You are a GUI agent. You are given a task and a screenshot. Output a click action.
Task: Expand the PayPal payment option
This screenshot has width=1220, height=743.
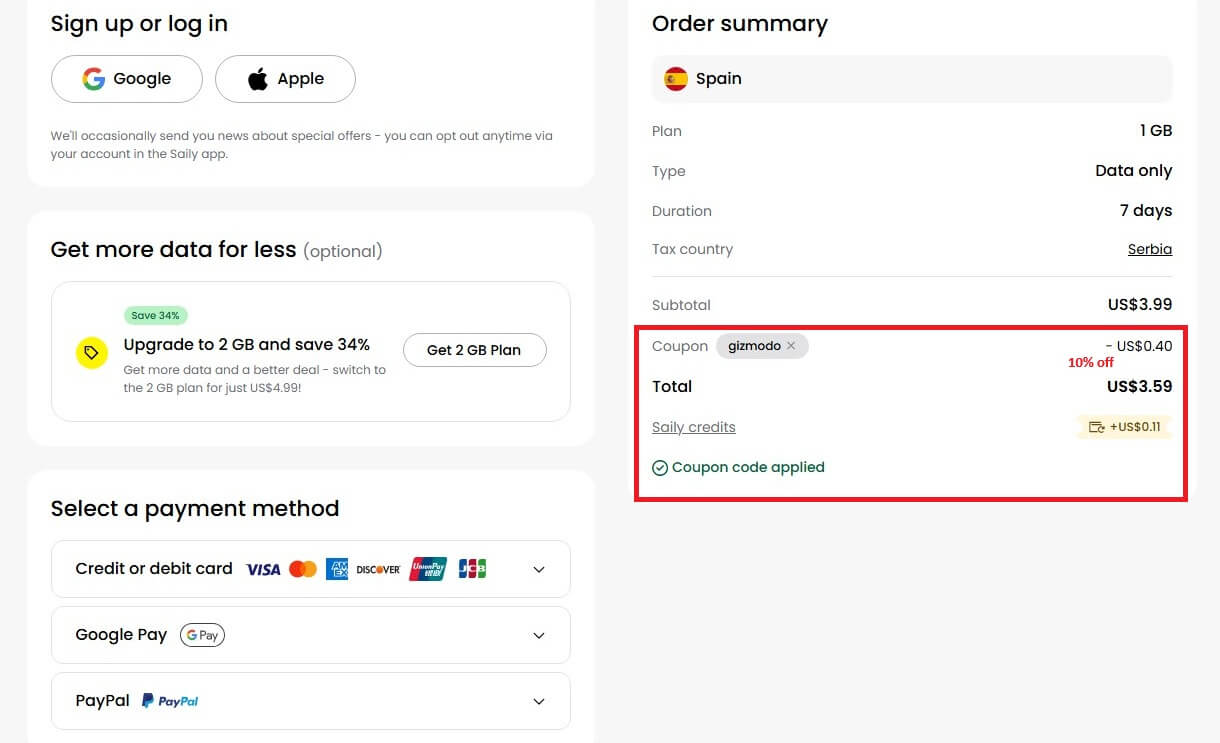point(539,700)
